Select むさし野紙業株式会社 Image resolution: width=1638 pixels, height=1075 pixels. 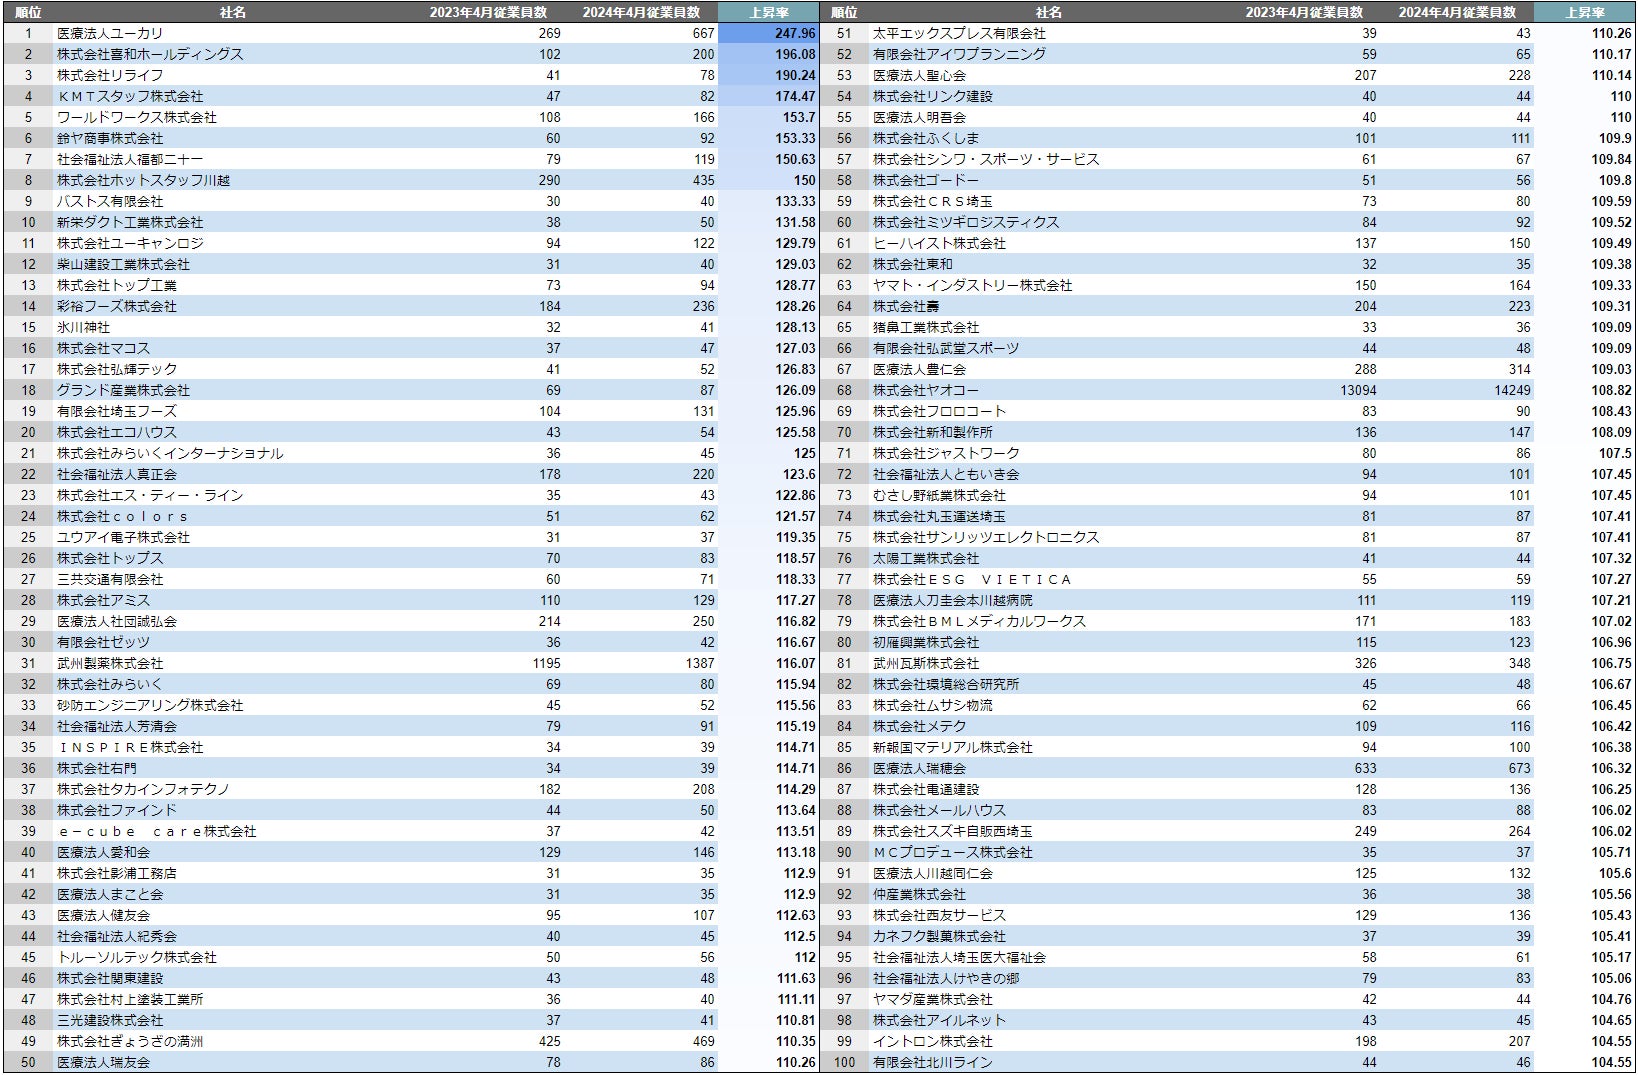939,495
